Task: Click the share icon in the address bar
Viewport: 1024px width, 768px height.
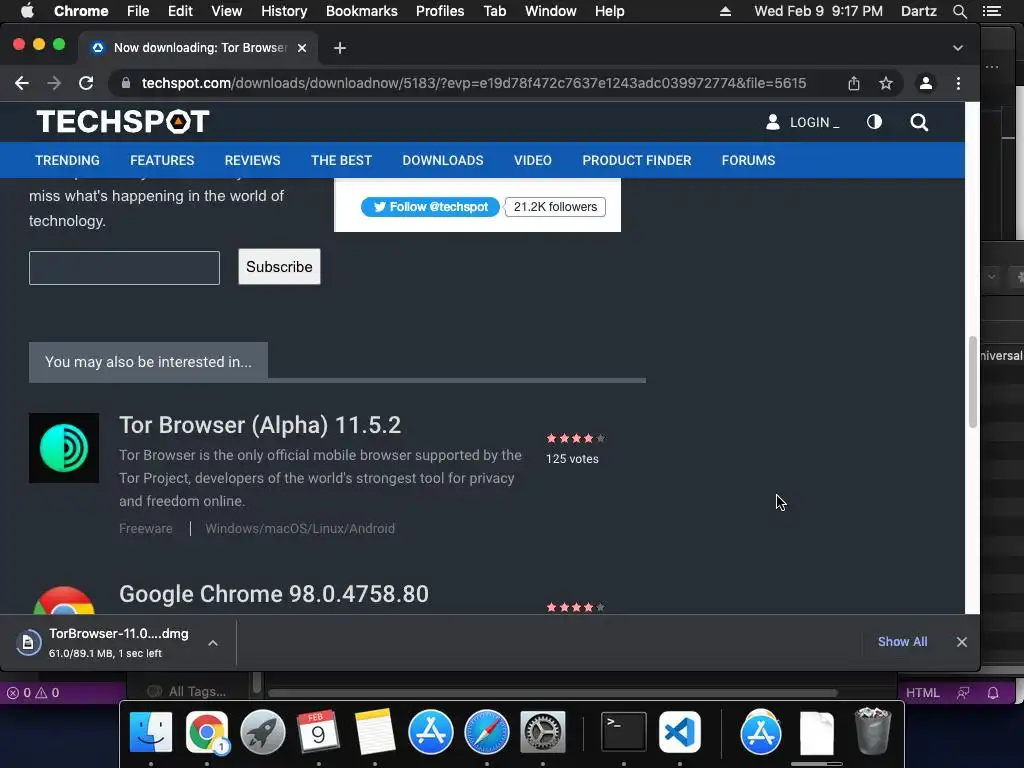Action: click(x=854, y=83)
